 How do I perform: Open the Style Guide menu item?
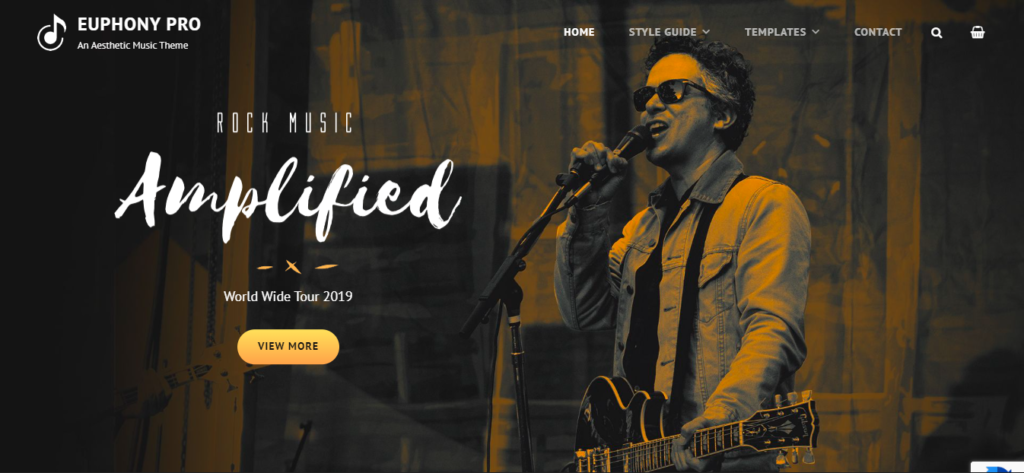tap(663, 32)
